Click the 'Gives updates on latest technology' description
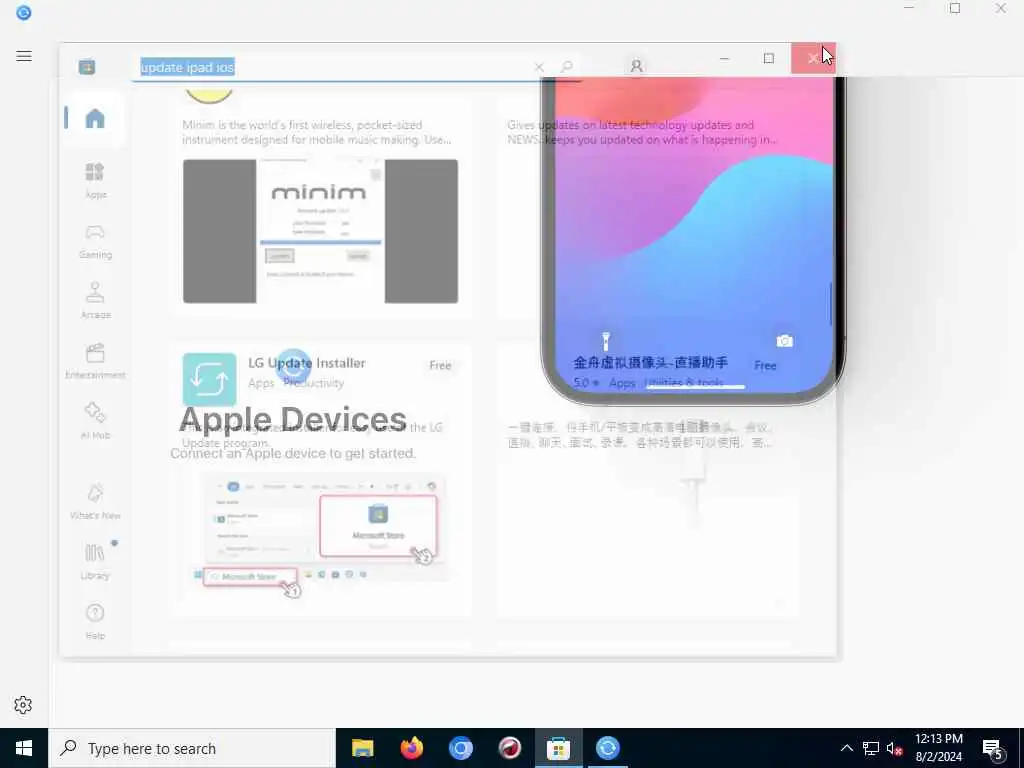This screenshot has width=1024, height=768. (x=642, y=132)
